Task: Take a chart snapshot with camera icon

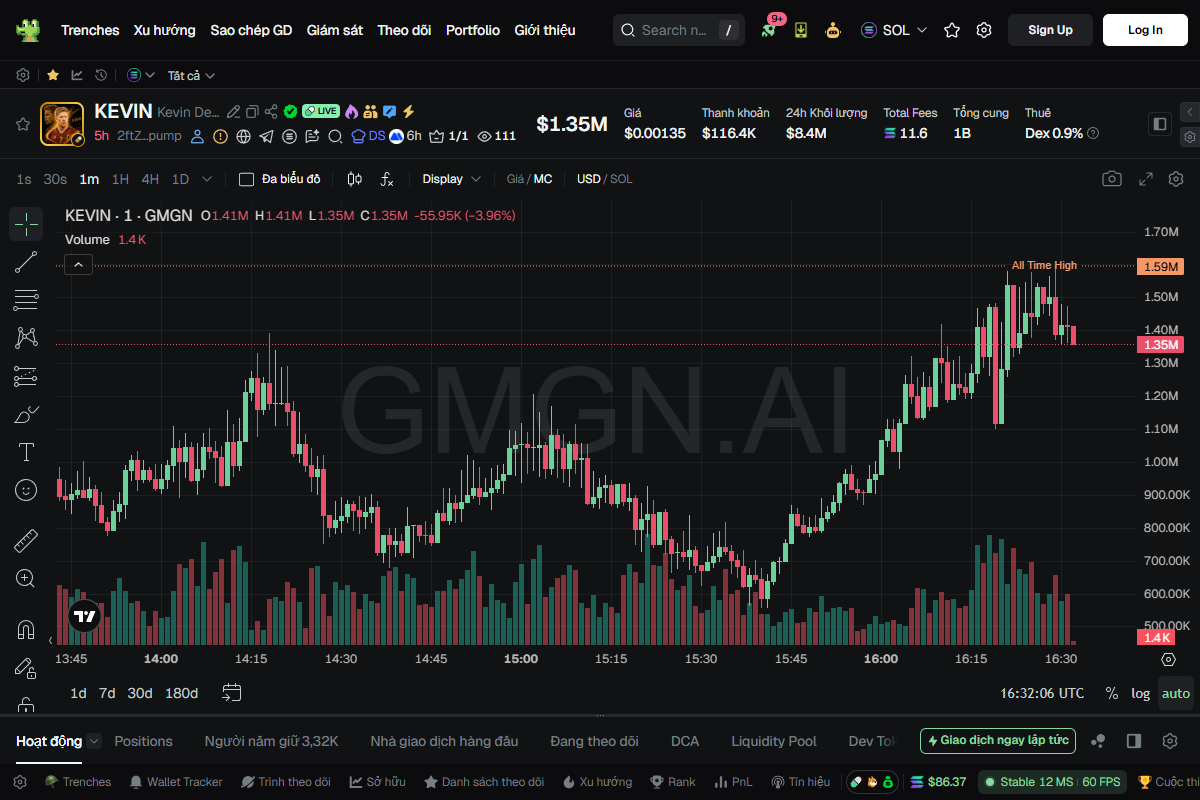Action: pos(1112,179)
